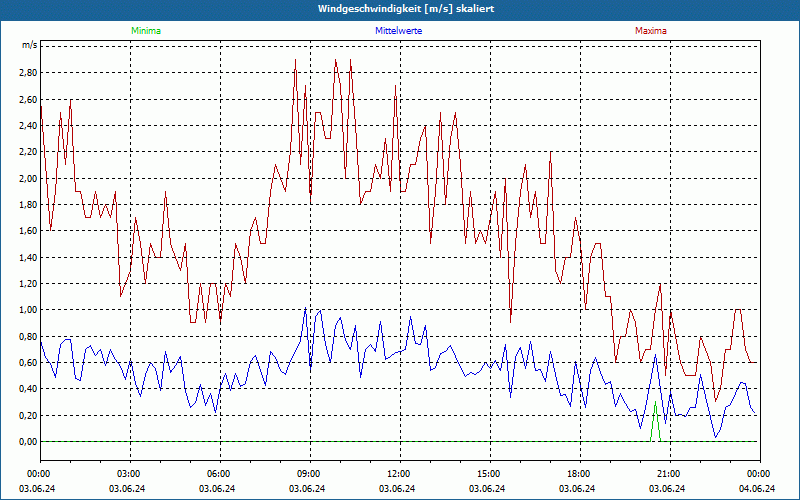Click the 18:00 time axis label
This screenshot has width=800, height=500.
click(579, 474)
